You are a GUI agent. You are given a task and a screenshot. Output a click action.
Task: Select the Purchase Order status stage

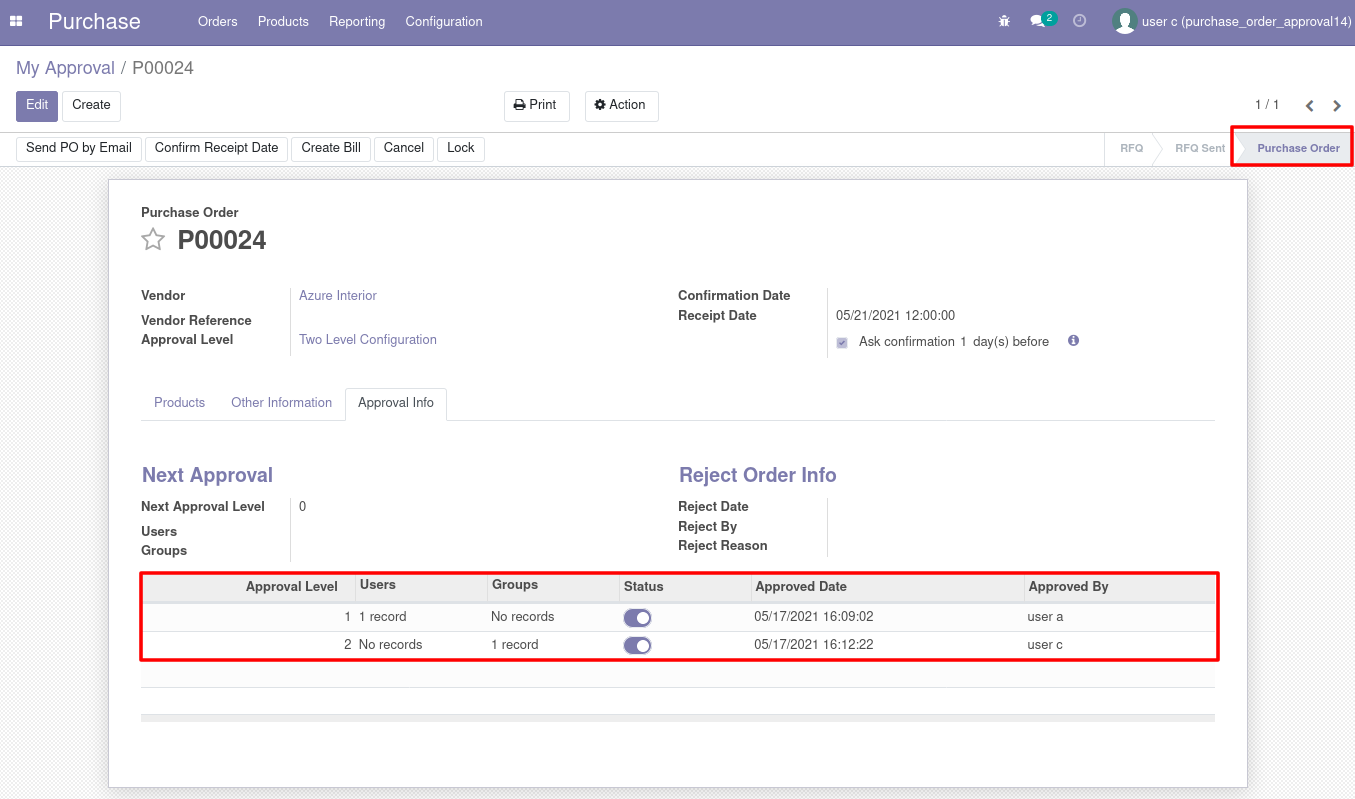[x=1298, y=148]
